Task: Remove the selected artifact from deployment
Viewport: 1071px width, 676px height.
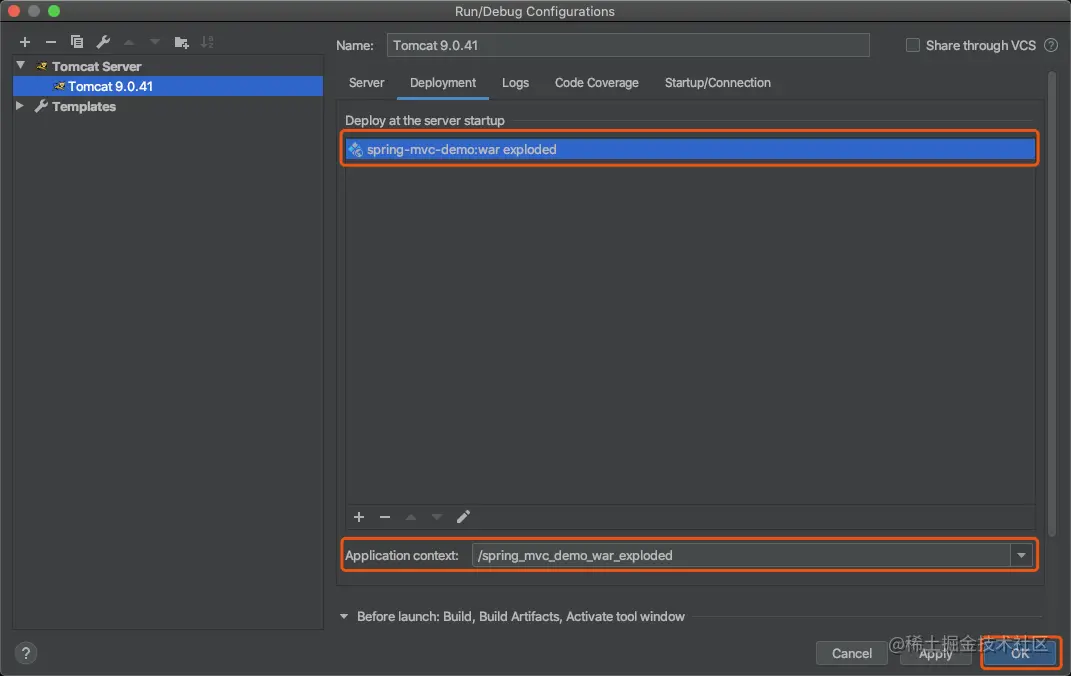Action: (x=385, y=517)
